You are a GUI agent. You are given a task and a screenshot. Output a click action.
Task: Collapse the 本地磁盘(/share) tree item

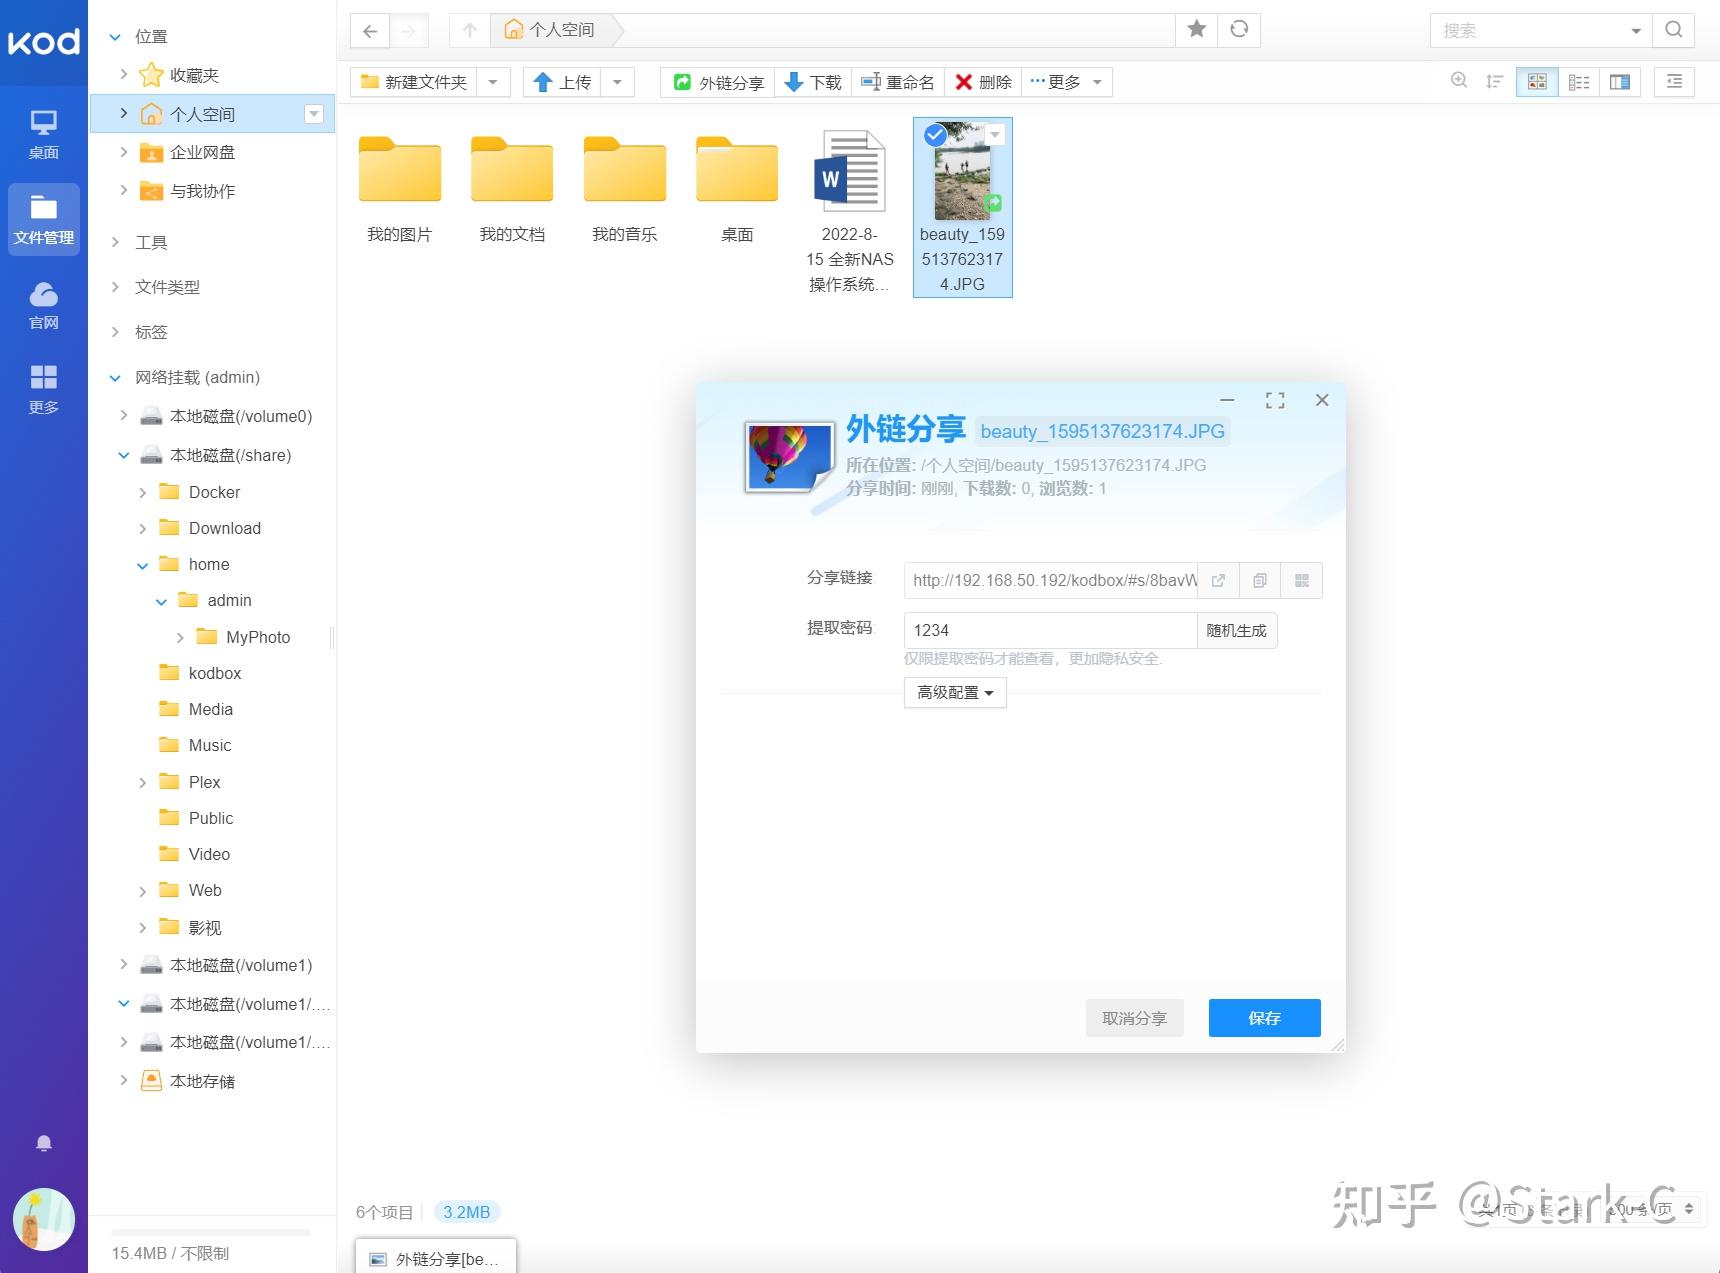(124, 455)
